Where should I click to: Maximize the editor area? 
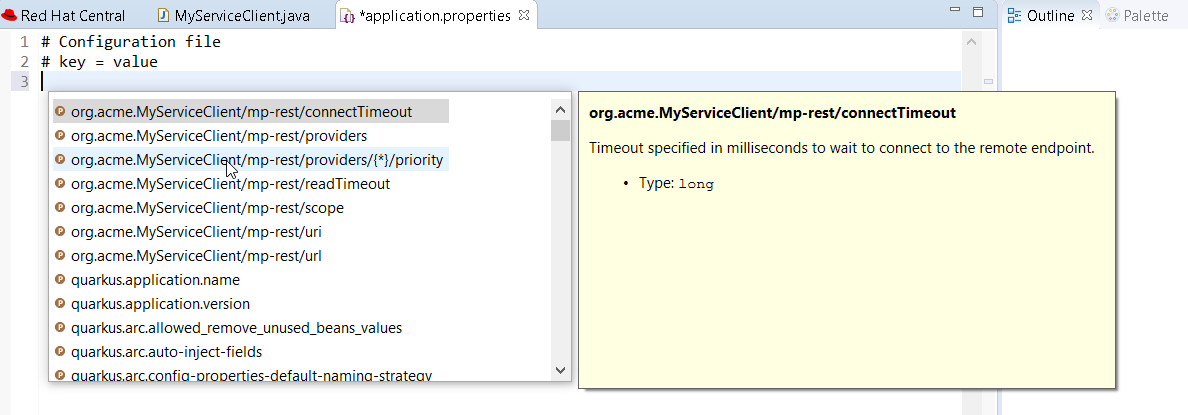click(x=978, y=12)
